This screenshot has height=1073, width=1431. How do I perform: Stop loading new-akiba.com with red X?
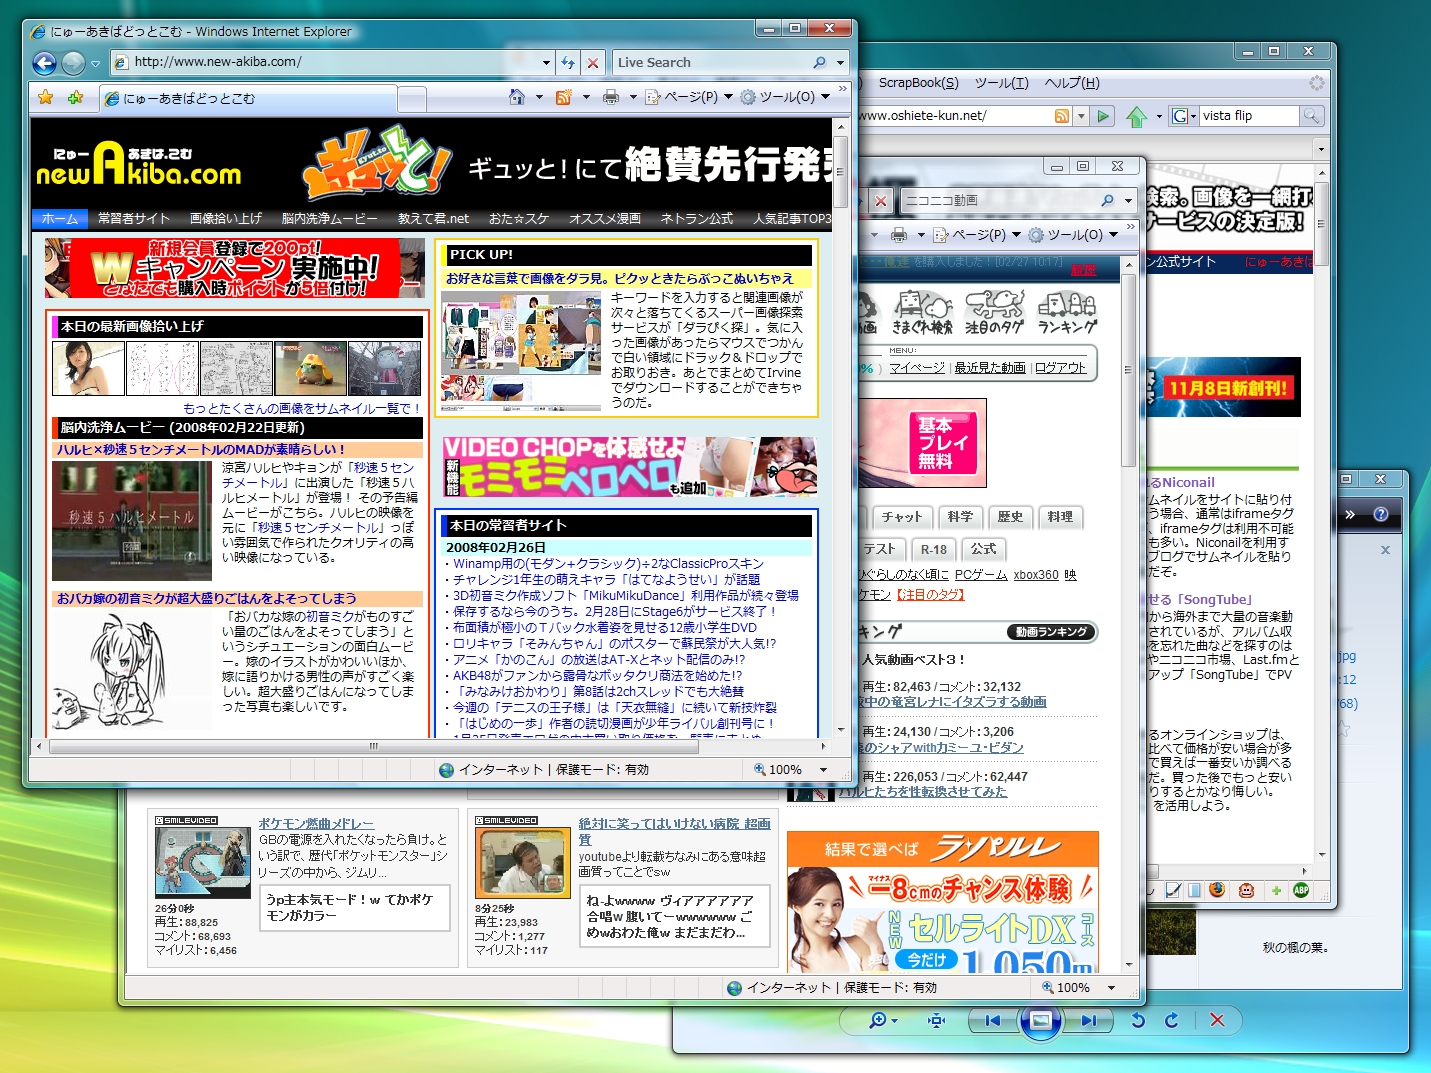tap(593, 63)
